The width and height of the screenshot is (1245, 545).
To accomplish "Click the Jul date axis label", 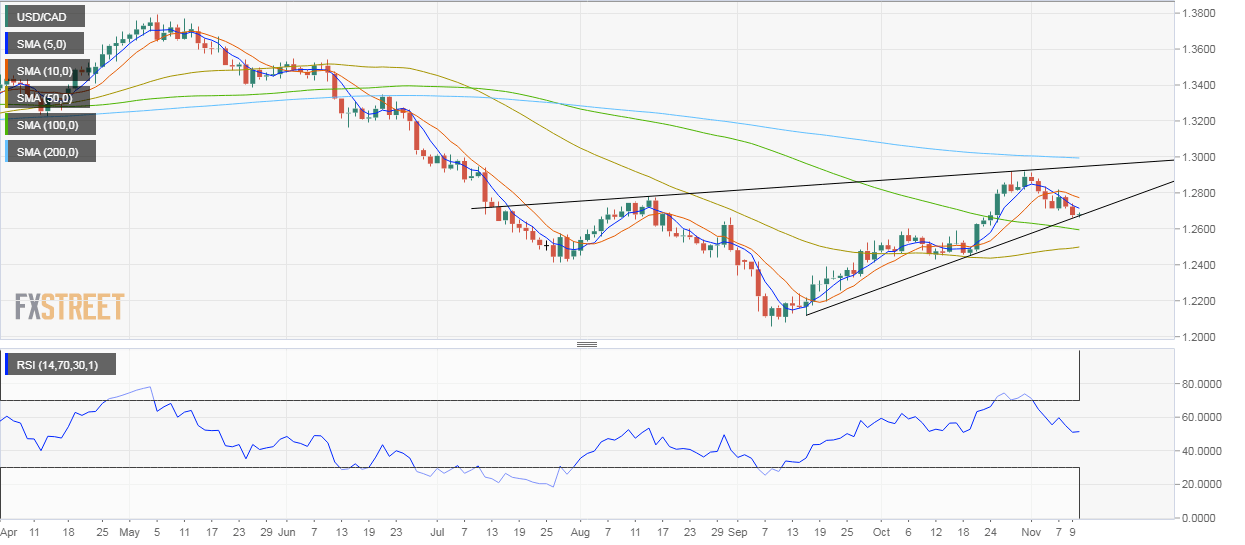I will (x=438, y=534).
